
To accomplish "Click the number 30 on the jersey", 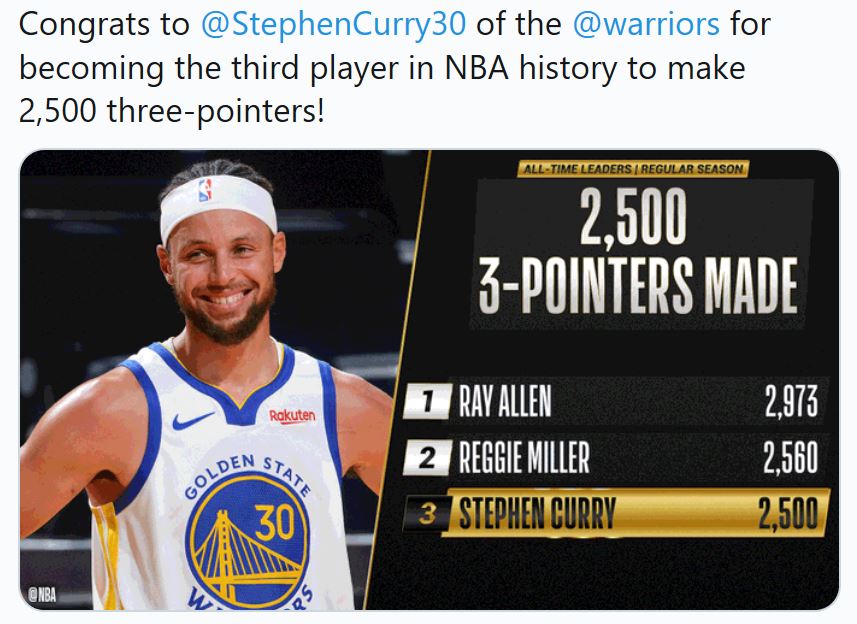I will click(274, 522).
